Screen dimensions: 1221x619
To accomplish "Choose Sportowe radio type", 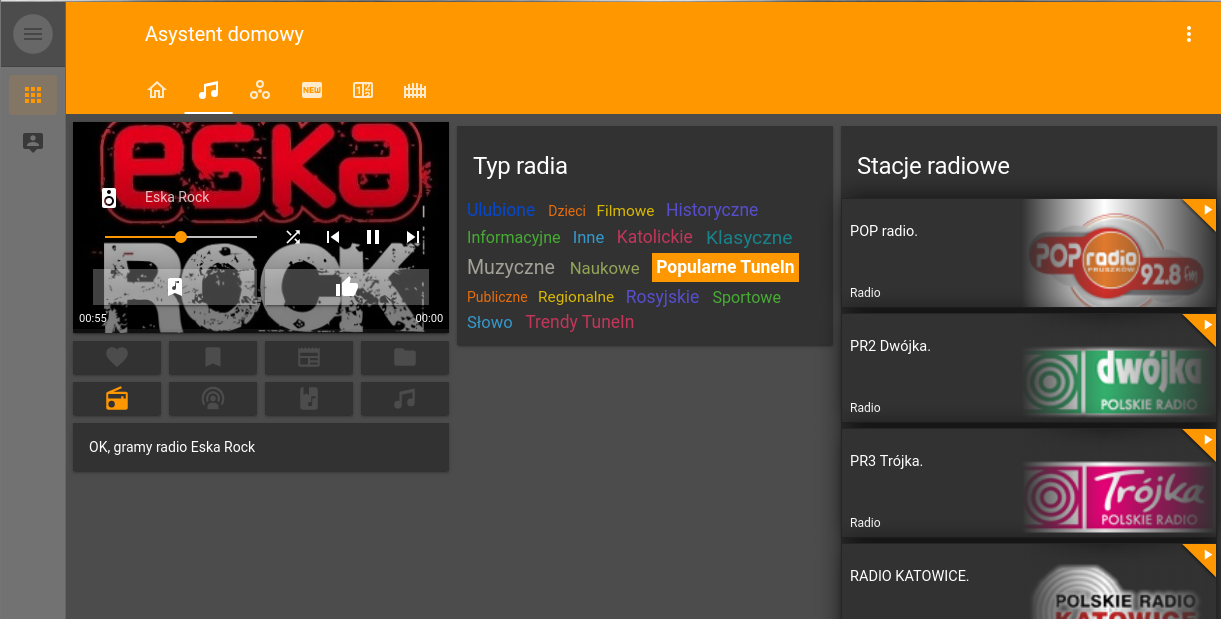I will (747, 297).
